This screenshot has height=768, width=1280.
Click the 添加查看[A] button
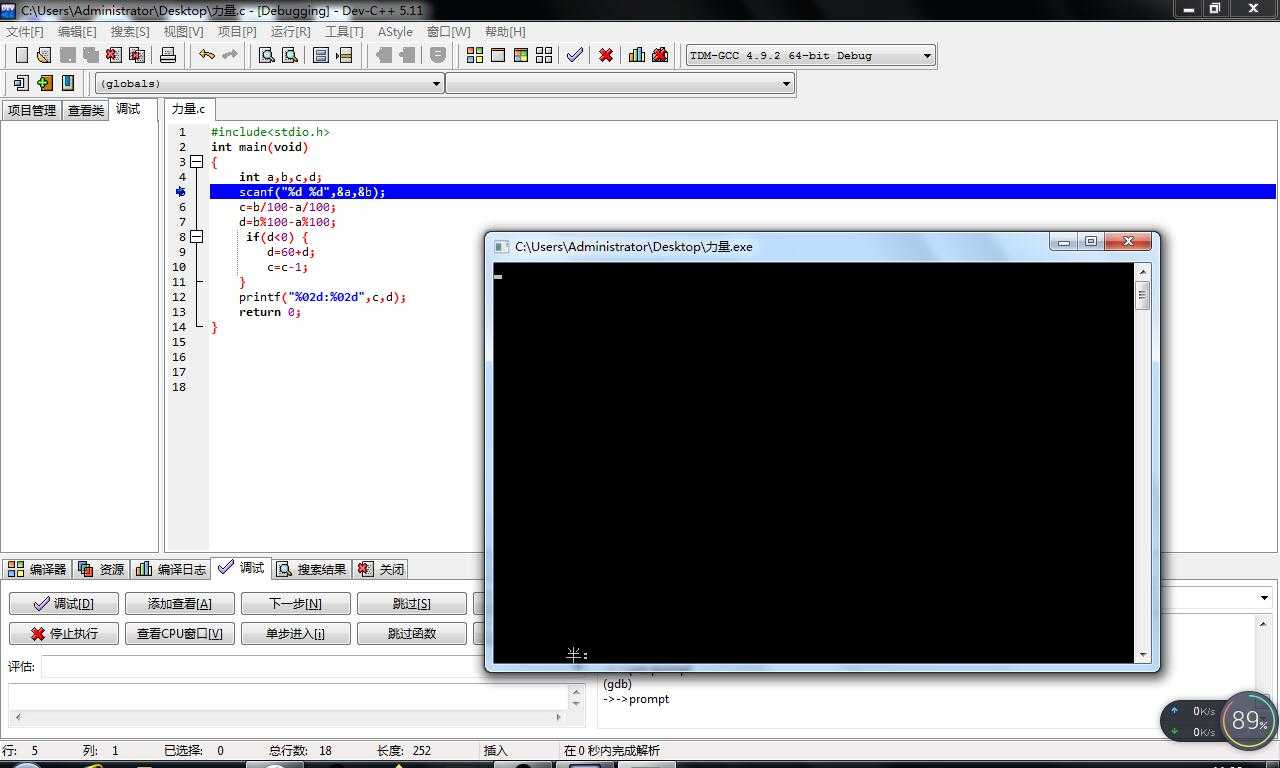[x=180, y=604]
